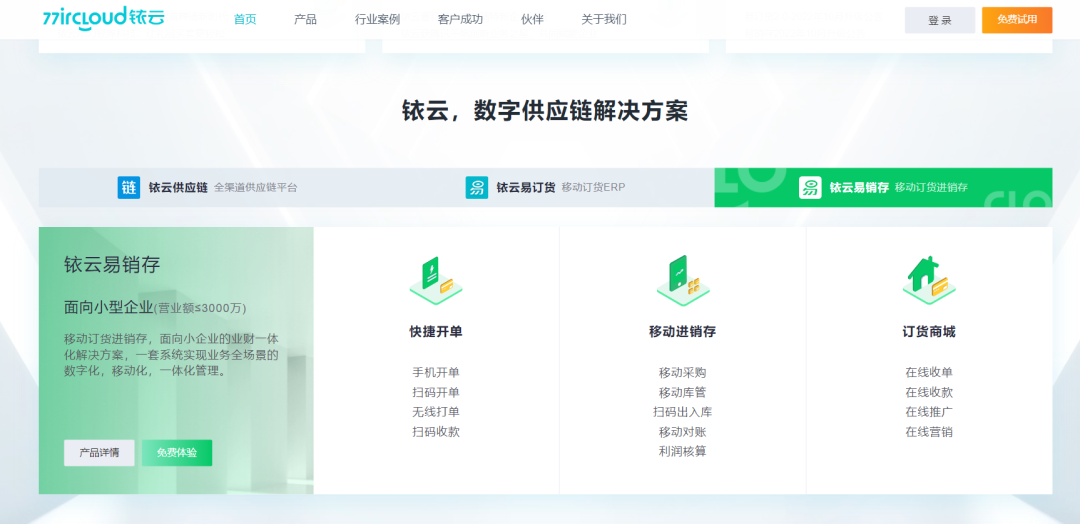Click the 77ircloud 铱云 logo
The image size is (1080, 524).
pyautogui.click(x=104, y=17)
